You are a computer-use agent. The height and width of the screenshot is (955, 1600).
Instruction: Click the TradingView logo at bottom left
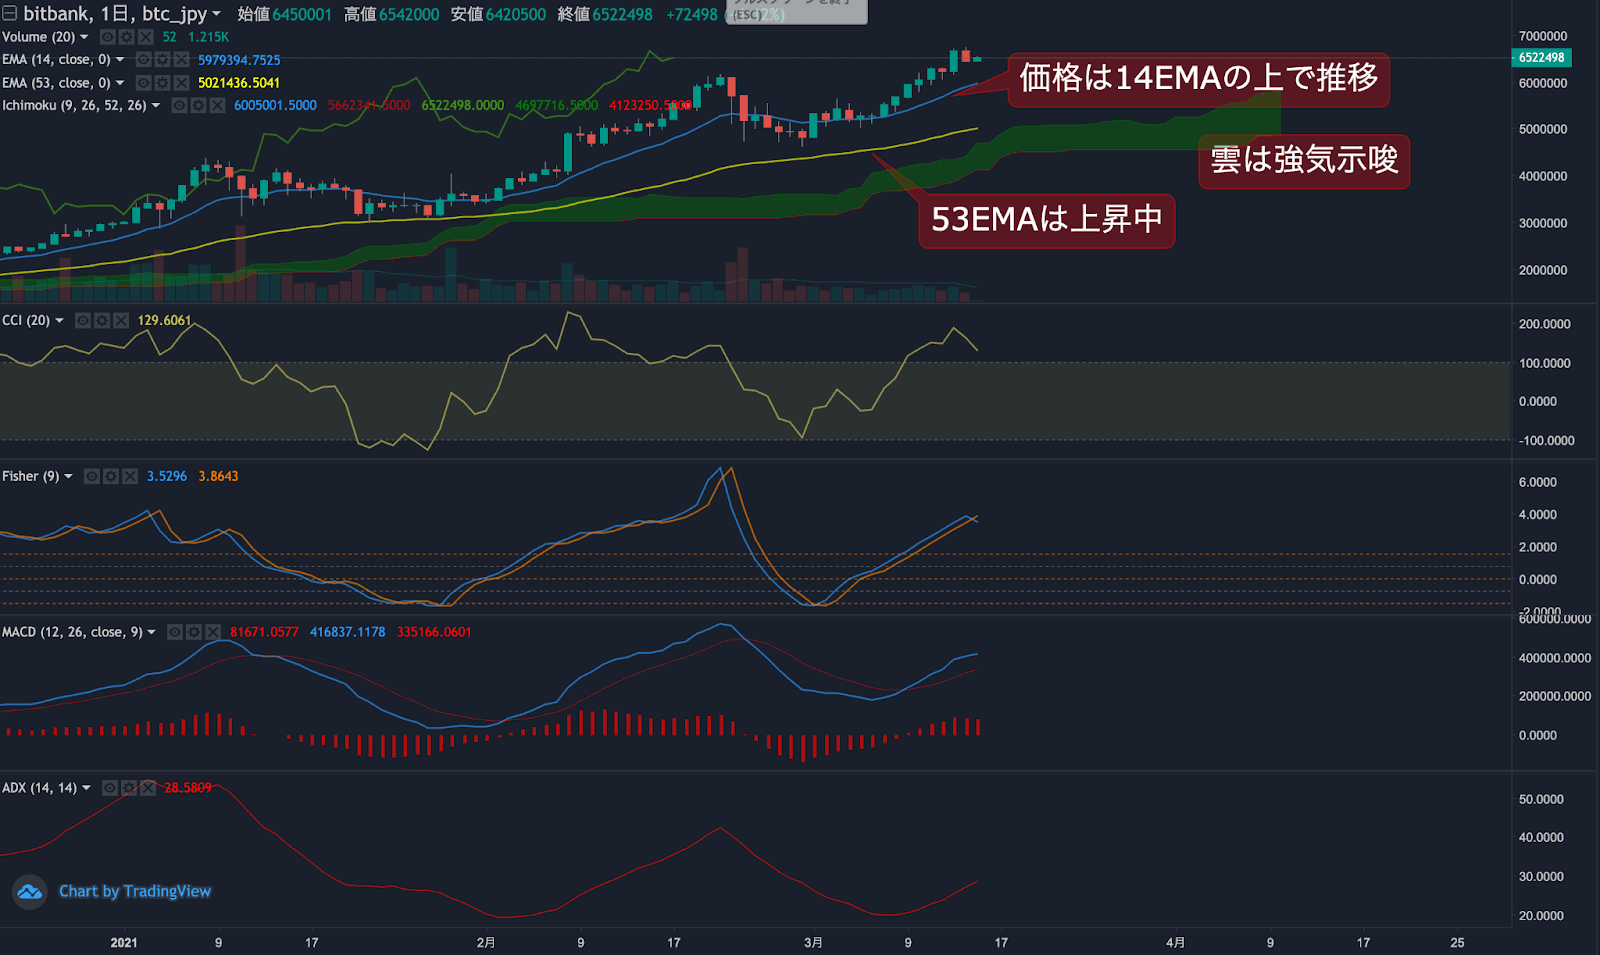point(29,891)
